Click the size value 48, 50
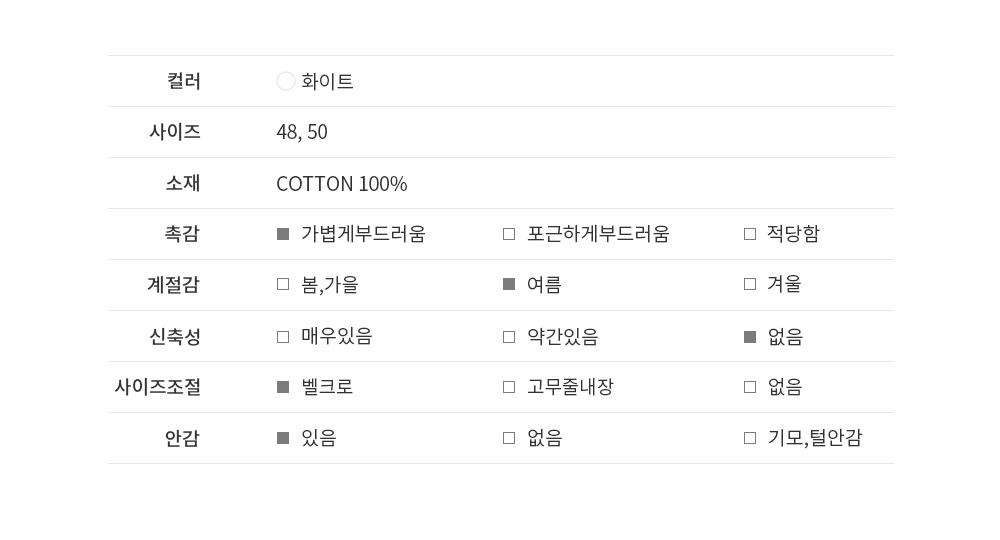 [302, 132]
